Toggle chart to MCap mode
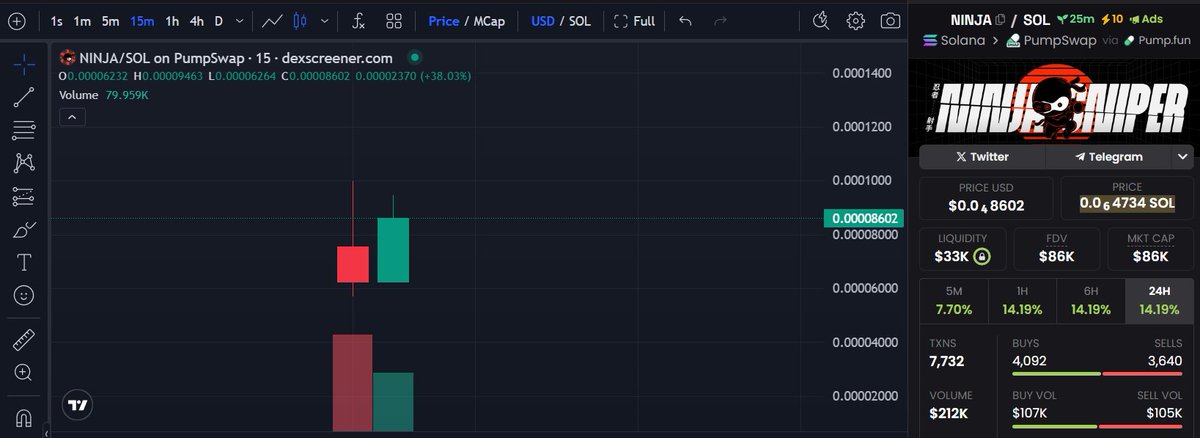1200x438 pixels. coord(489,20)
